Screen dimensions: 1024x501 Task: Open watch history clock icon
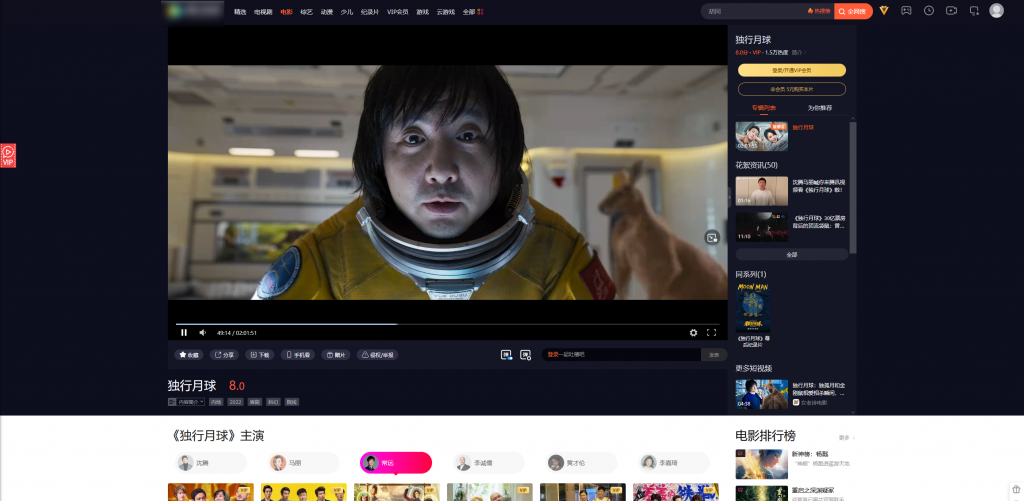pyautogui.click(x=929, y=11)
